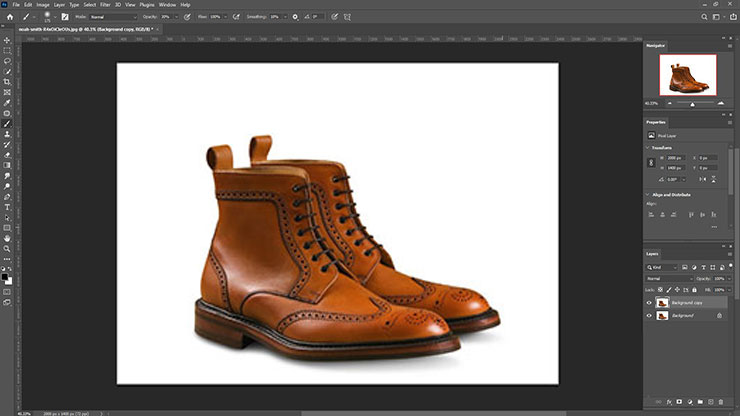This screenshot has width=740, height=416.
Task: Hide the Background copy layer
Action: tap(649, 302)
